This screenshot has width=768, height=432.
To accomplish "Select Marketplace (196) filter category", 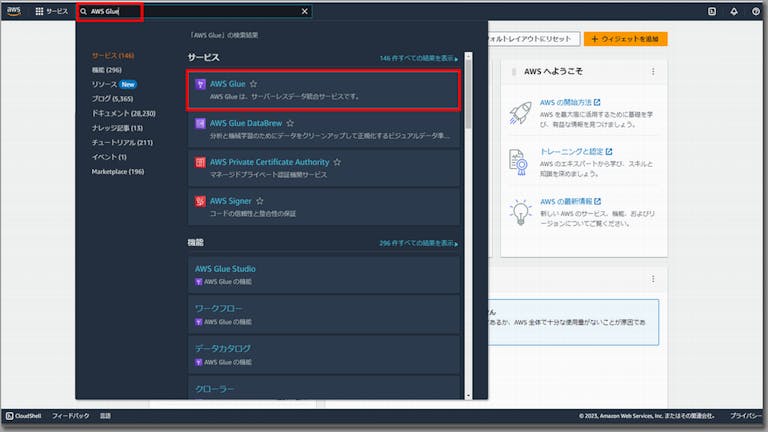I will 118,171.
